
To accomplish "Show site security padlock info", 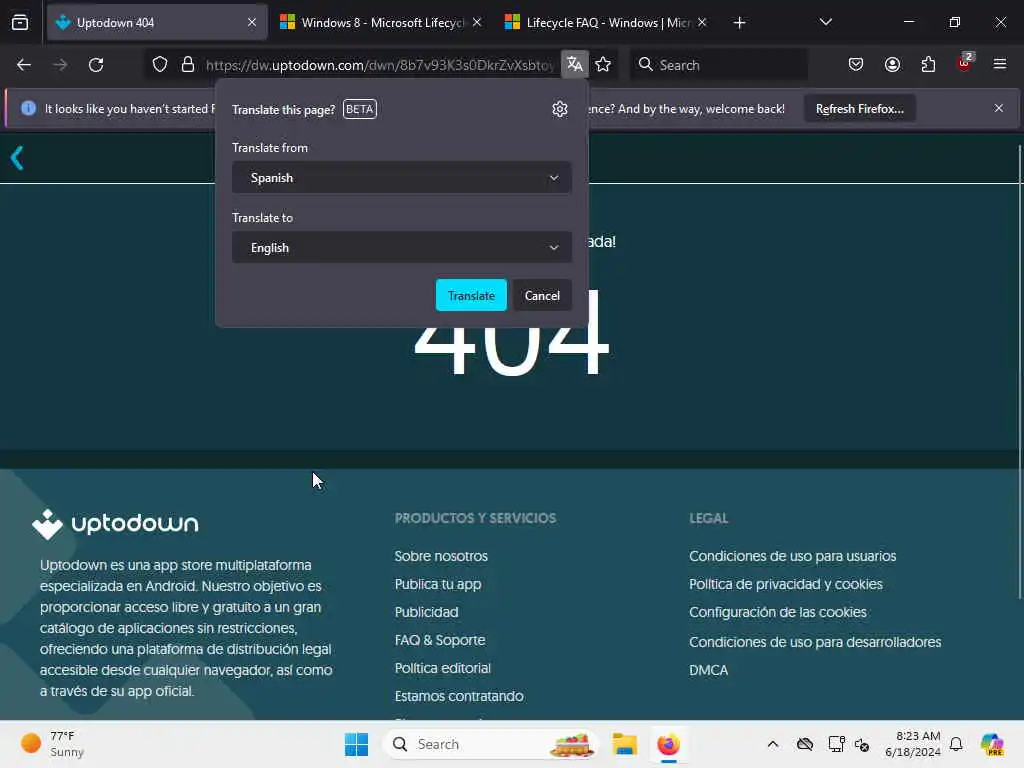I will [188, 65].
